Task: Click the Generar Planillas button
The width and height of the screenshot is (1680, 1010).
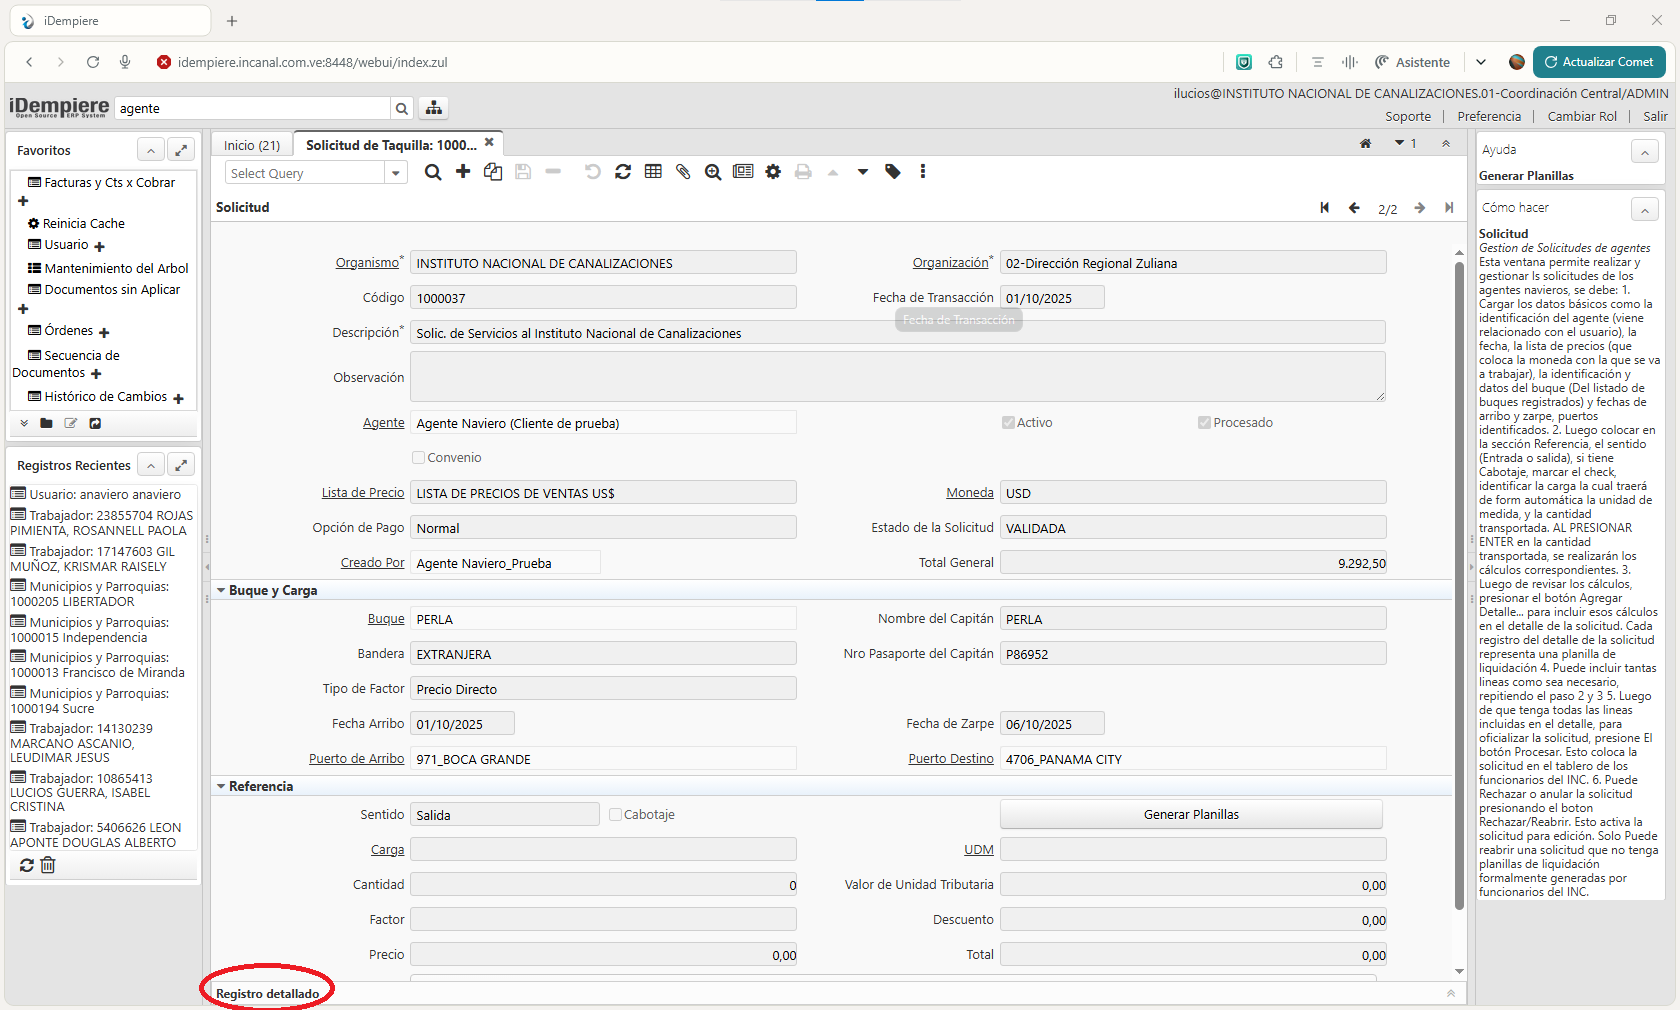Action: [1191, 815]
